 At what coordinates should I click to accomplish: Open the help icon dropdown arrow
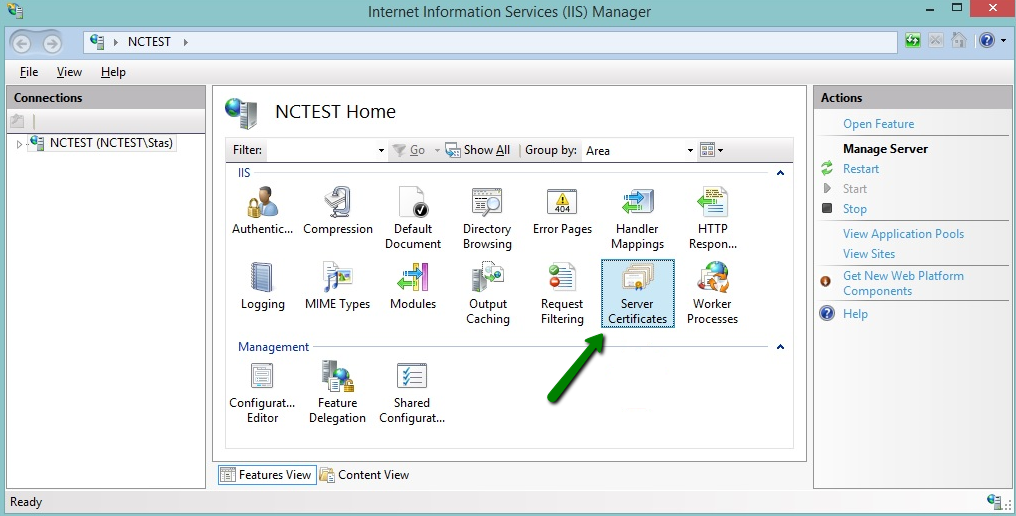coord(1004,41)
